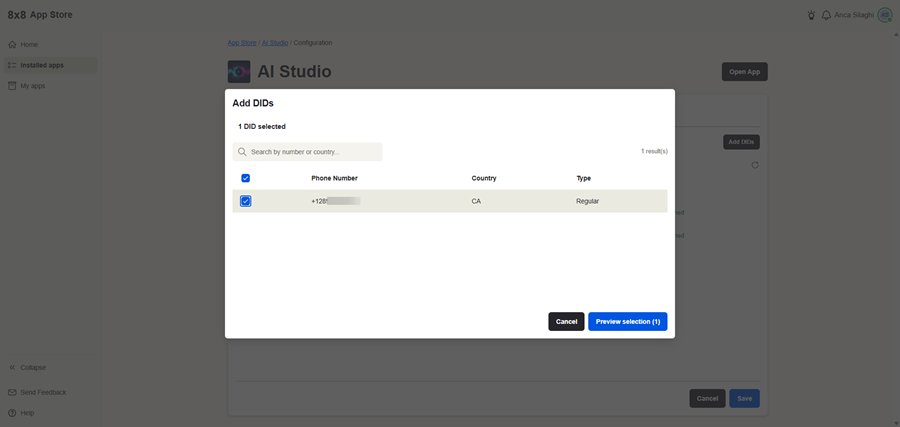
Task: Select the CA country cell
Action: coord(476,201)
